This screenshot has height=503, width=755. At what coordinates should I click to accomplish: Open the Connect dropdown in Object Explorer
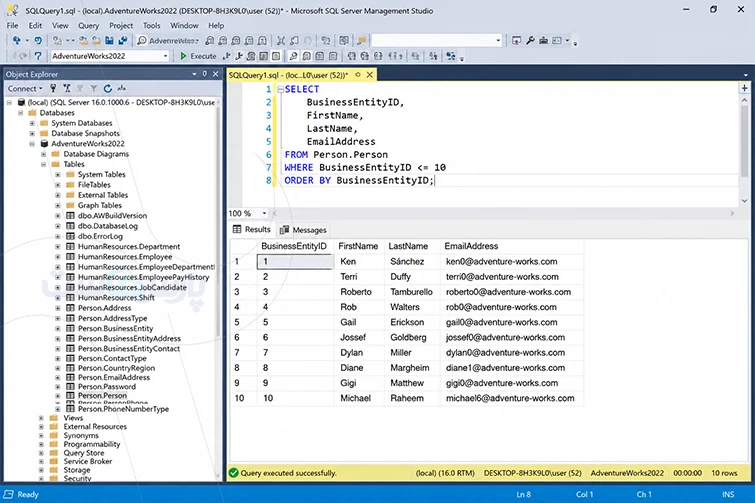click(x=25, y=88)
